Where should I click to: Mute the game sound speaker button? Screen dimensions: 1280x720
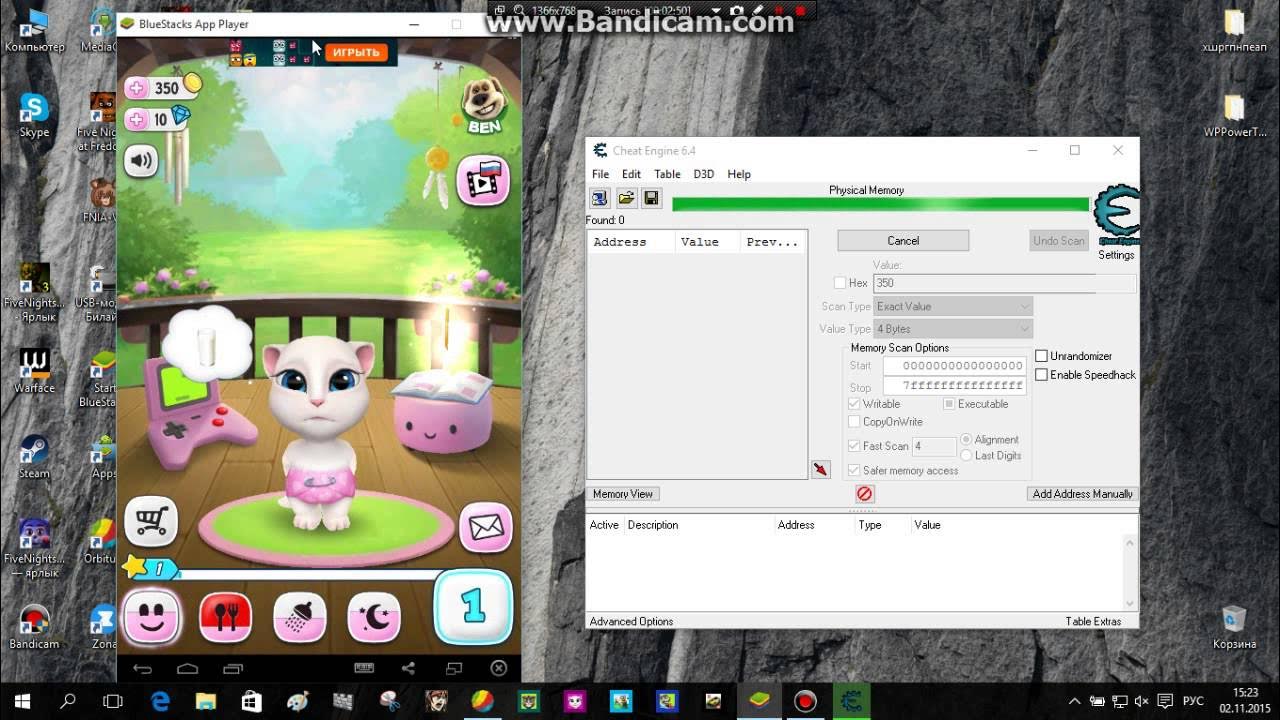tap(141, 160)
